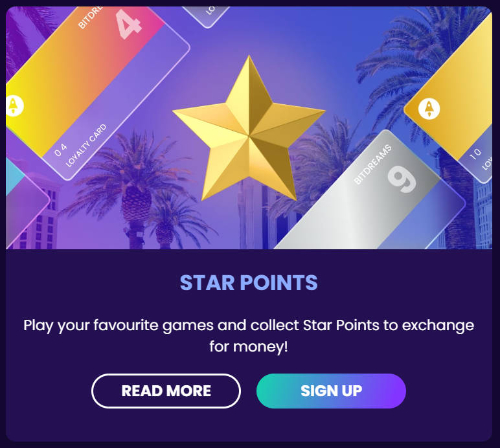
Task: Select the gold star in the banner
Action: (x=249, y=129)
